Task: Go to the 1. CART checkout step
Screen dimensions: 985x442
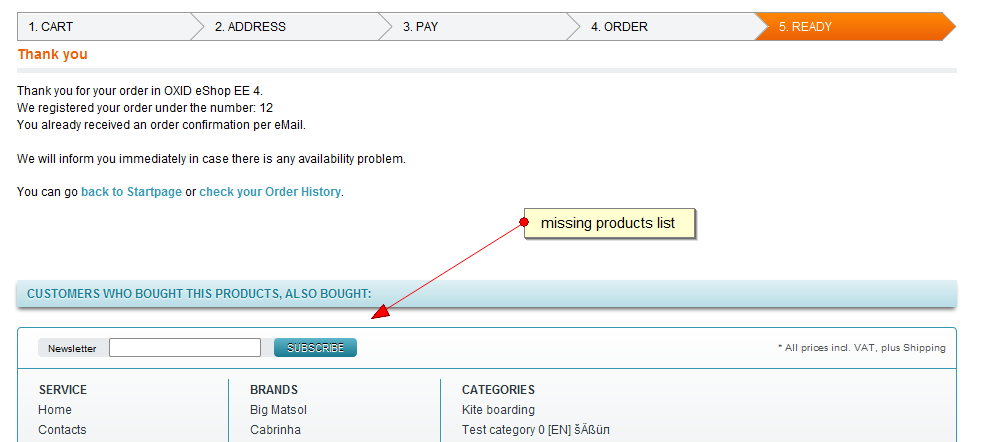Action: [x=51, y=27]
